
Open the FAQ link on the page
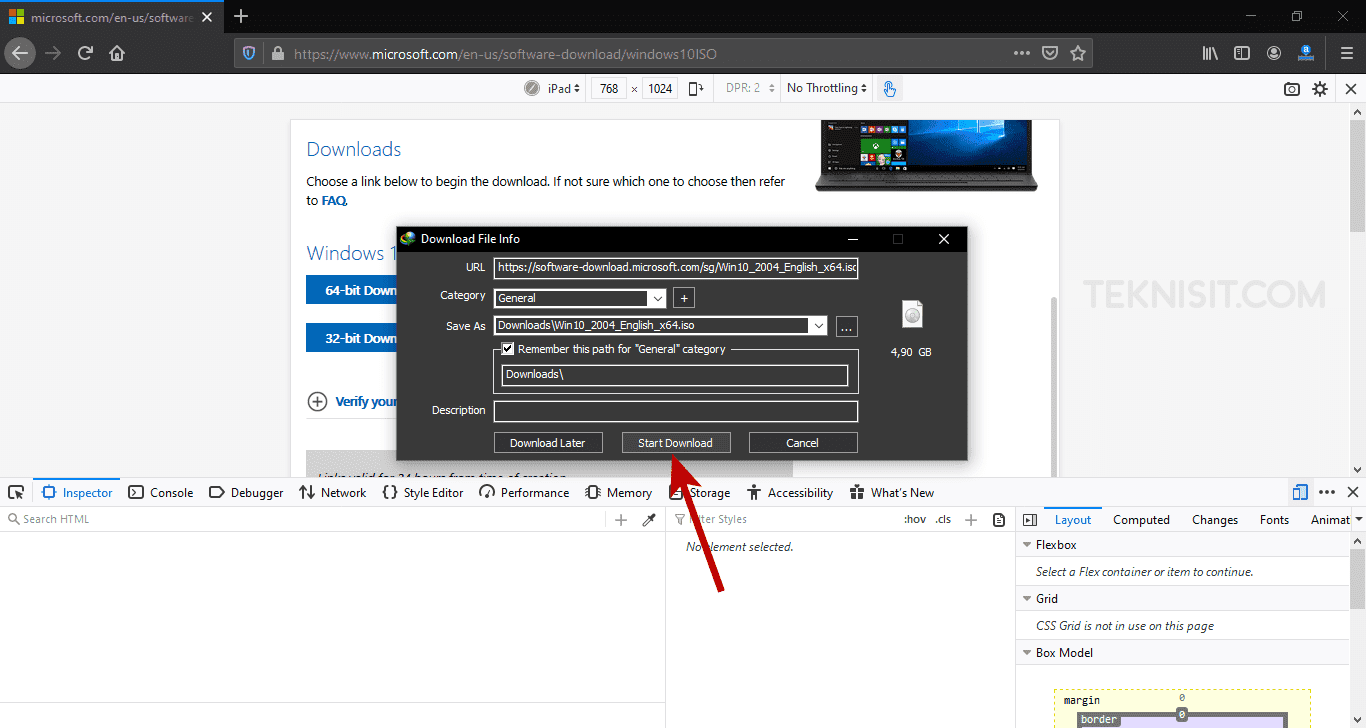[x=333, y=200]
